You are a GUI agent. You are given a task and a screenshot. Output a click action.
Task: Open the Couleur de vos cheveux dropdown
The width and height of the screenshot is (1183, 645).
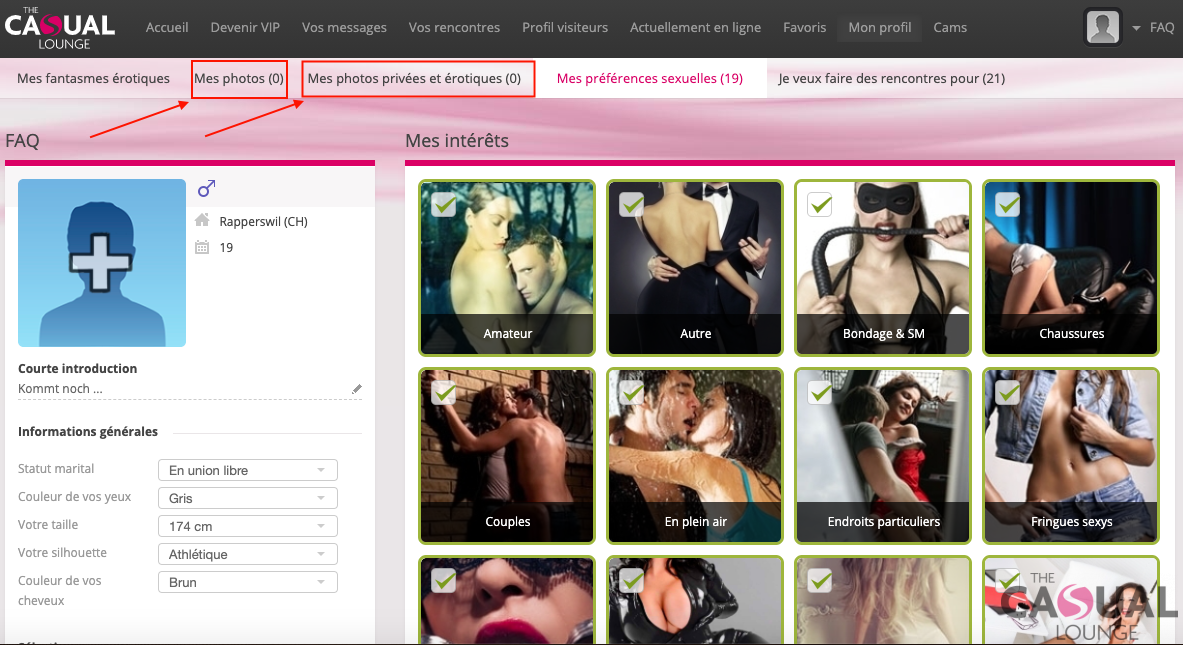pos(247,582)
